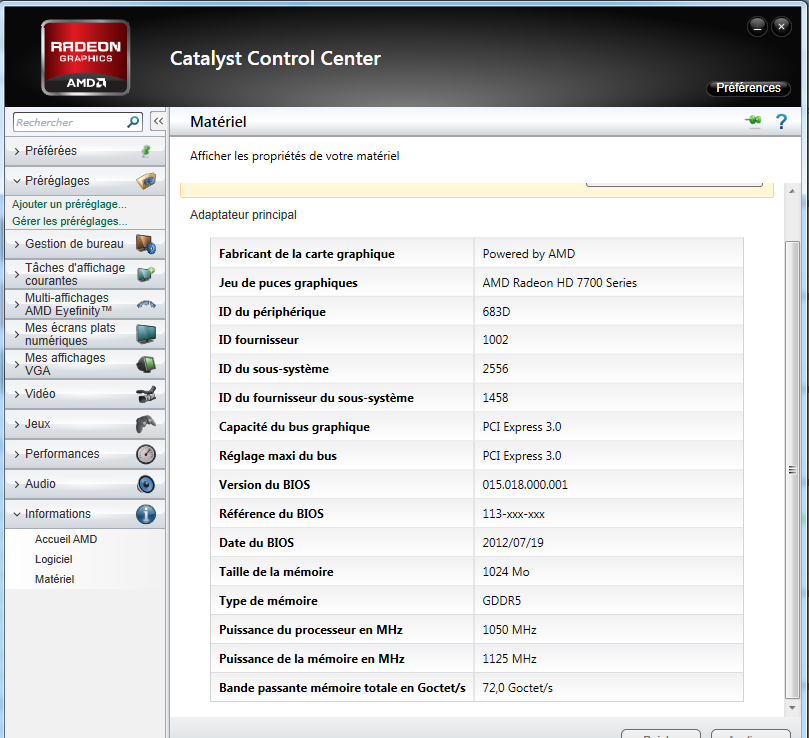809x738 pixels.
Task: Collapse the sidebar with the double-arrow button
Action: [x=158, y=122]
